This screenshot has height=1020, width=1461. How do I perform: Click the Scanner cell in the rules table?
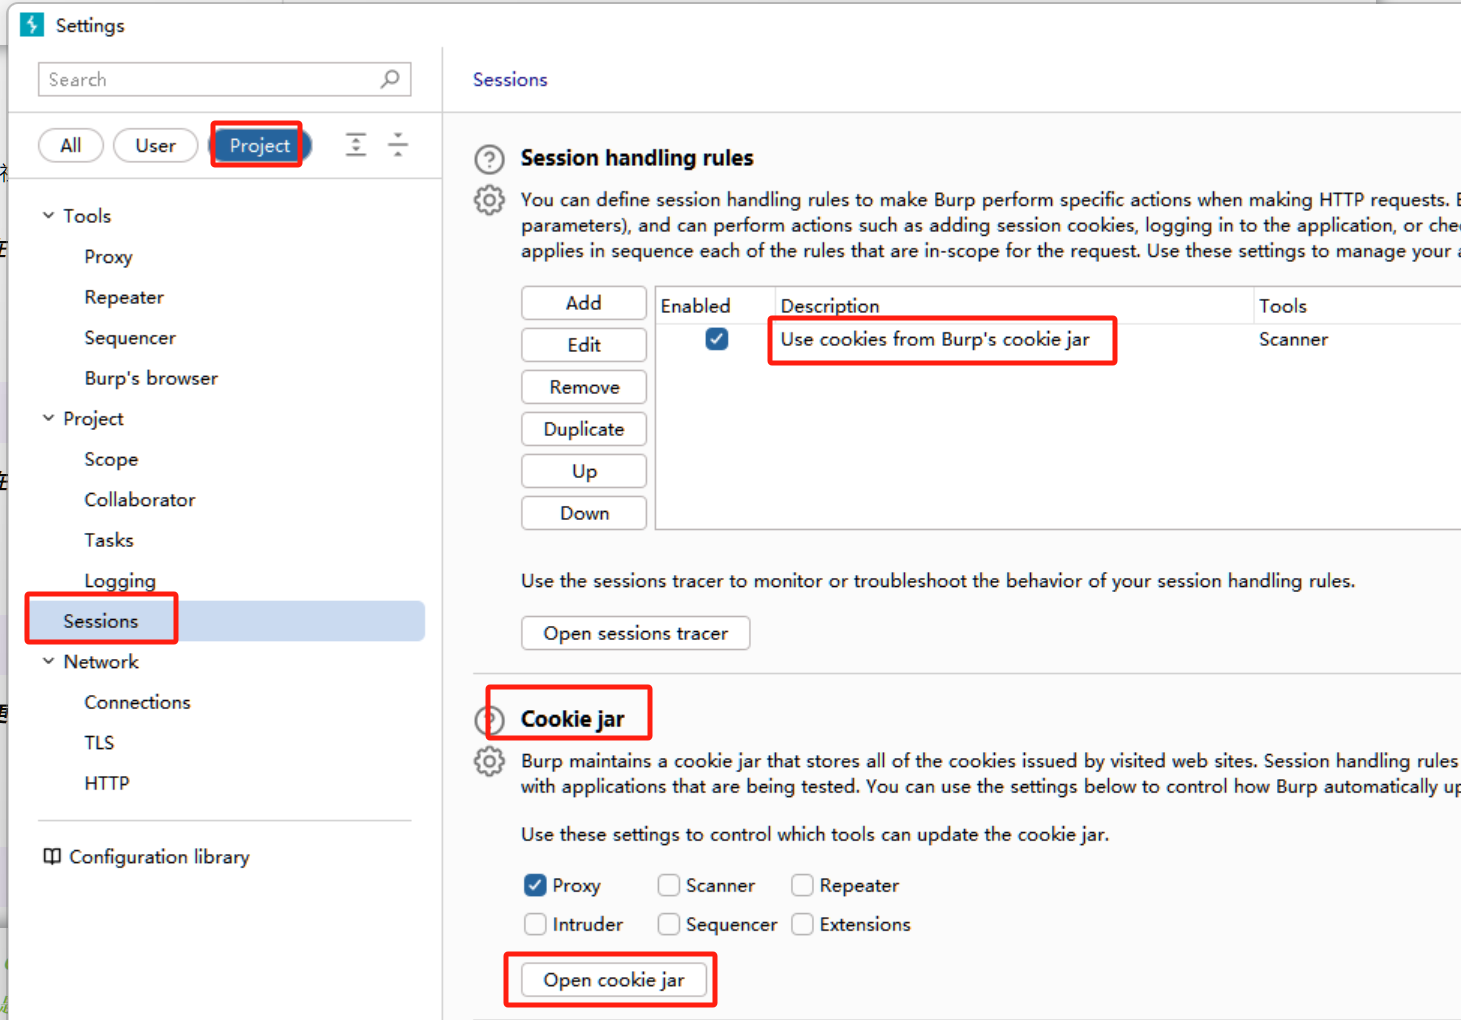click(x=1293, y=339)
